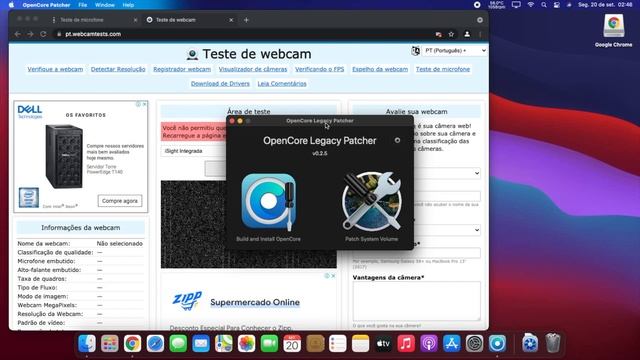This screenshot has height=360, width=640.
Task: Click the Download de Drivers link
Action: pos(220,84)
